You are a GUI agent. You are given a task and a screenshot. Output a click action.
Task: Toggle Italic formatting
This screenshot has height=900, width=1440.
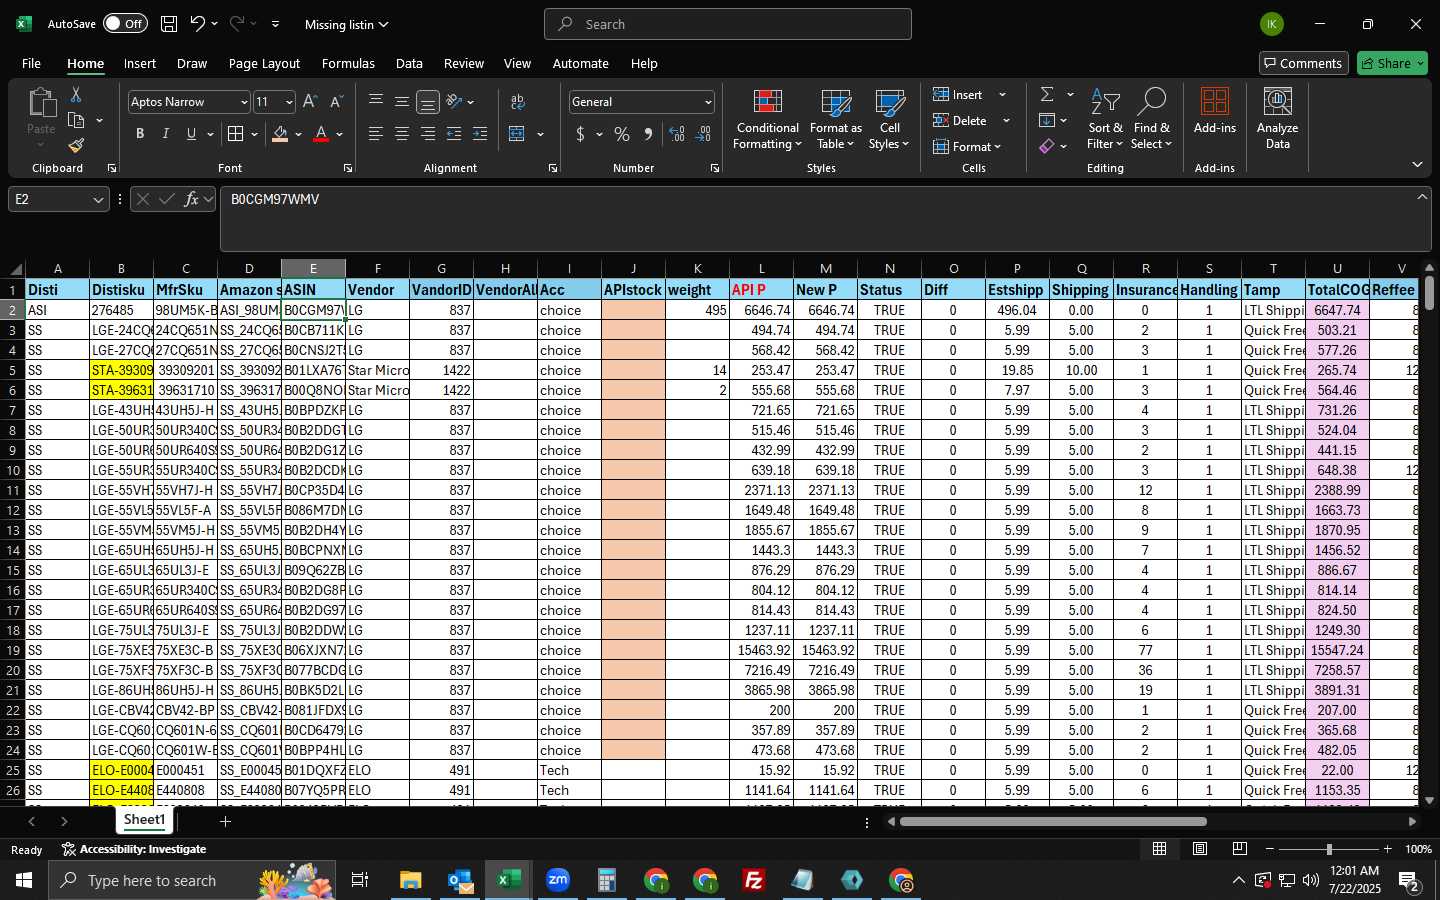pyautogui.click(x=166, y=134)
